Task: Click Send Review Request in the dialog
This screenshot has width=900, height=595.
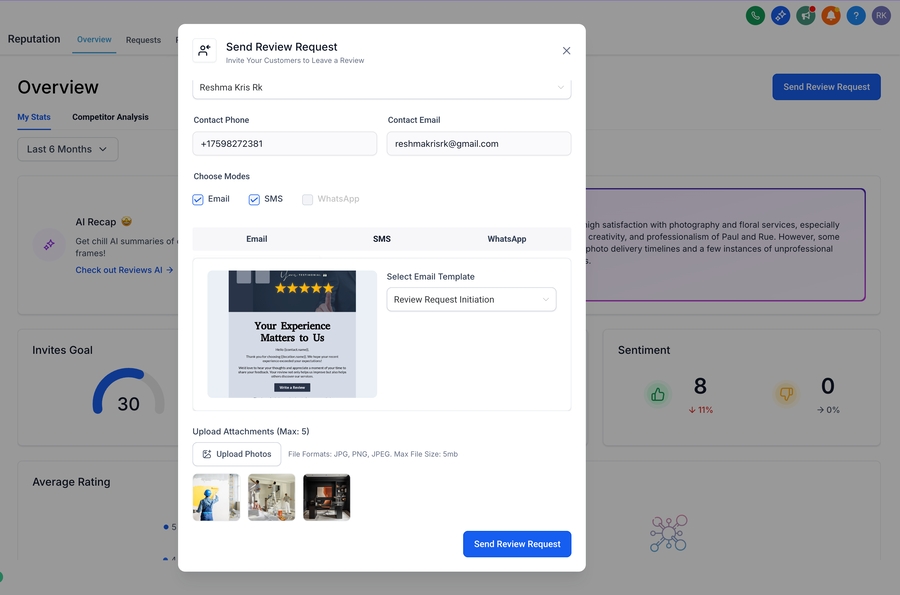Action: click(x=517, y=544)
